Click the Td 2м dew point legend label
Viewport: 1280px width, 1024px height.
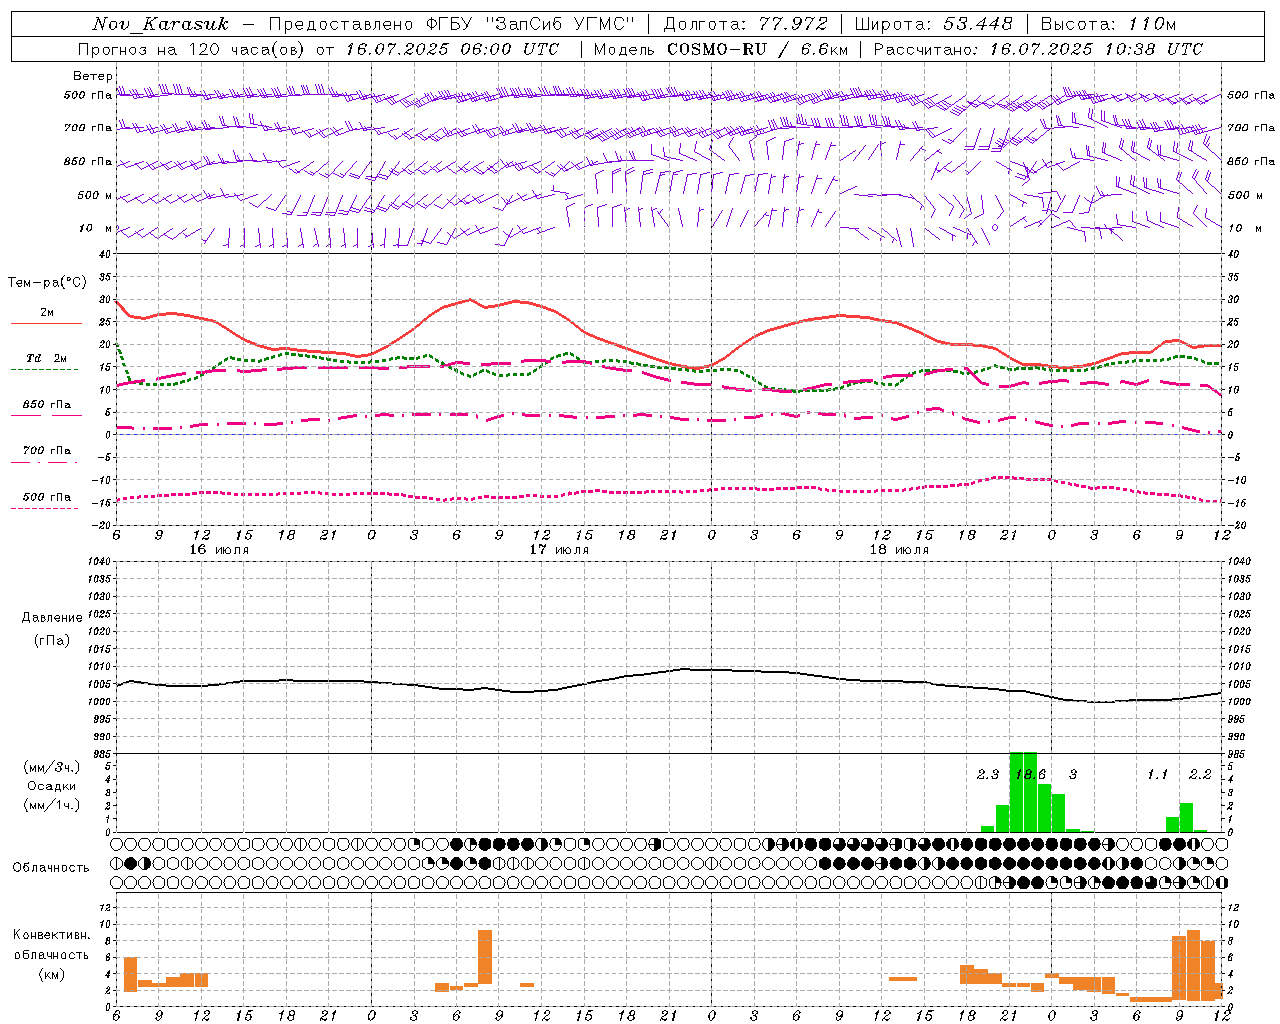pyautogui.click(x=47, y=358)
